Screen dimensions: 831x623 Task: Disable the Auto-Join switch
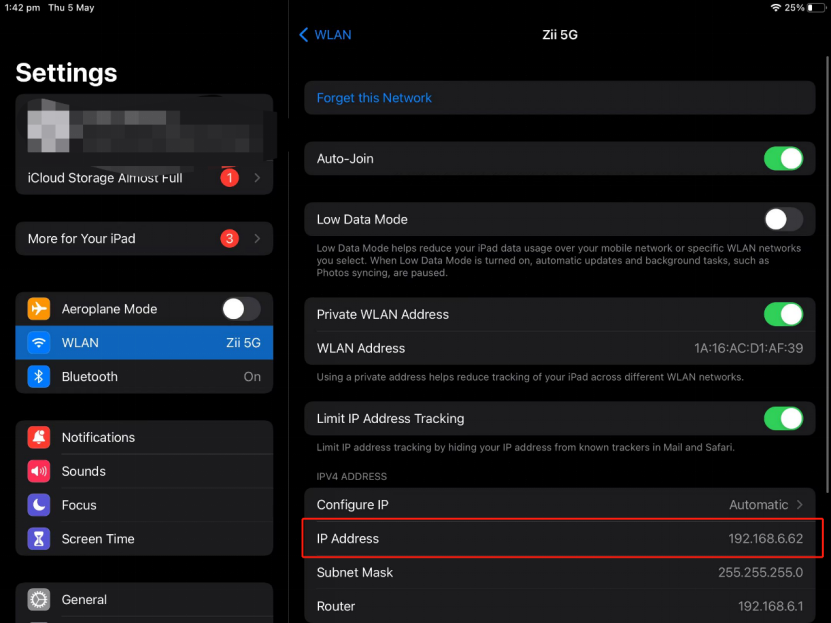pyautogui.click(x=783, y=159)
